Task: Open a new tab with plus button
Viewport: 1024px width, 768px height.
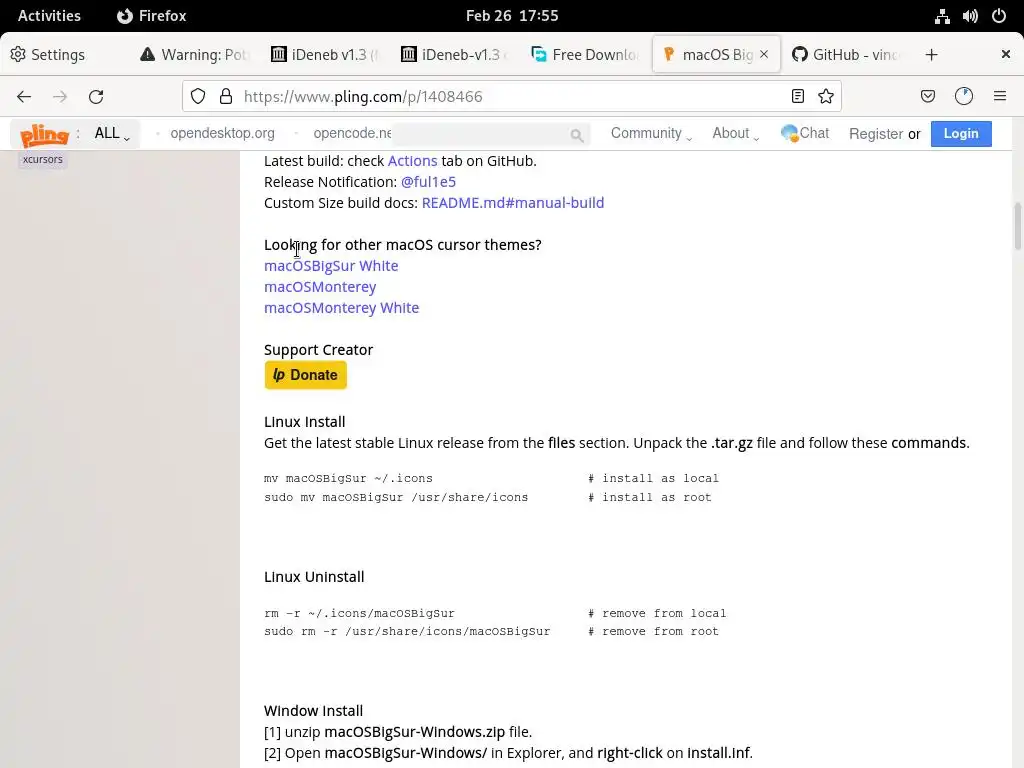Action: 931,55
